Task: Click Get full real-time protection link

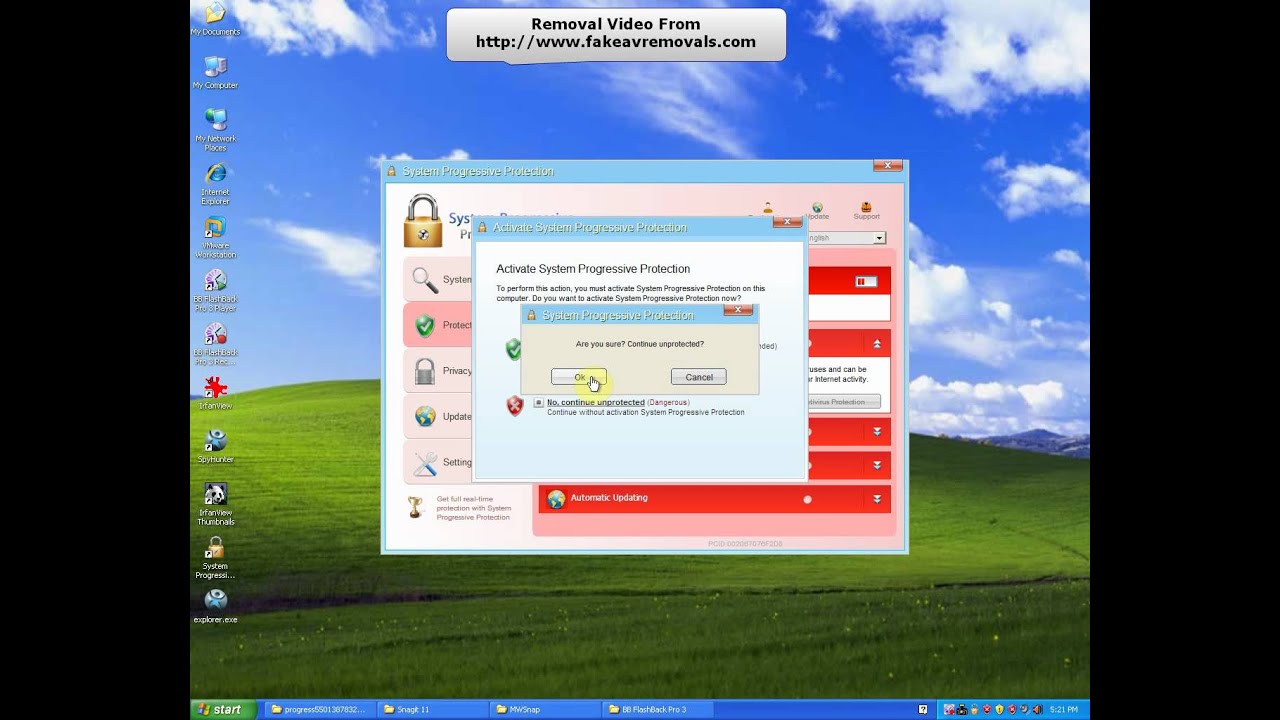Action: coord(474,508)
